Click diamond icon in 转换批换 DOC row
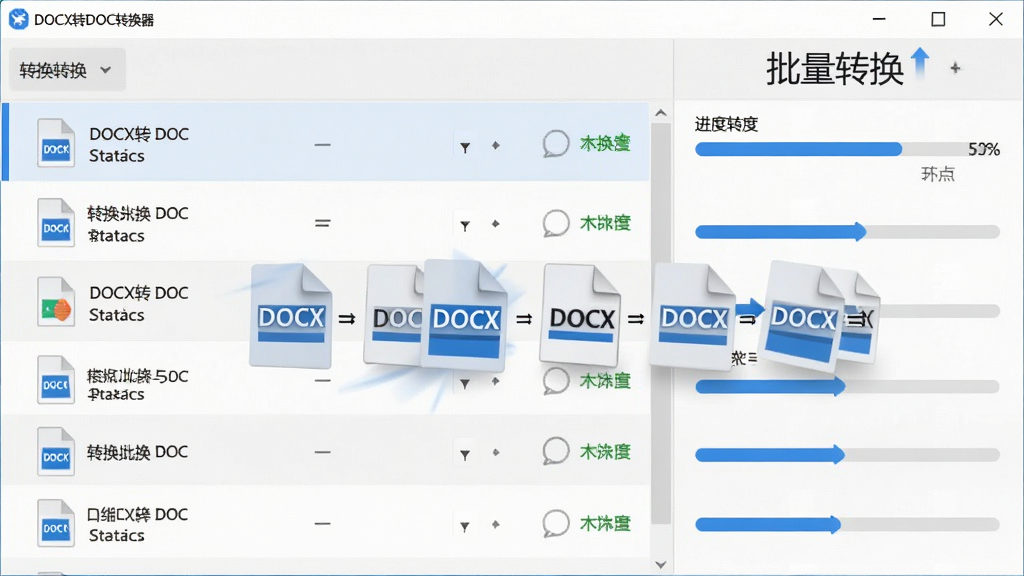 click(x=496, y=452)
